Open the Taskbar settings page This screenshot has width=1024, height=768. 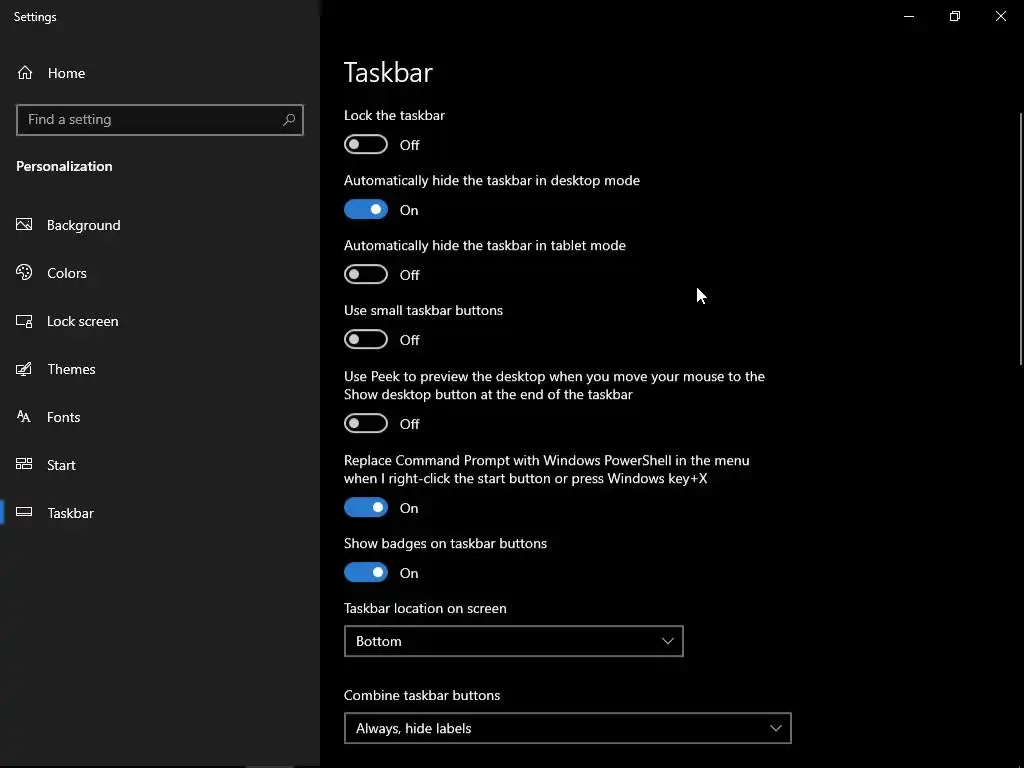(x=70, y=513)
